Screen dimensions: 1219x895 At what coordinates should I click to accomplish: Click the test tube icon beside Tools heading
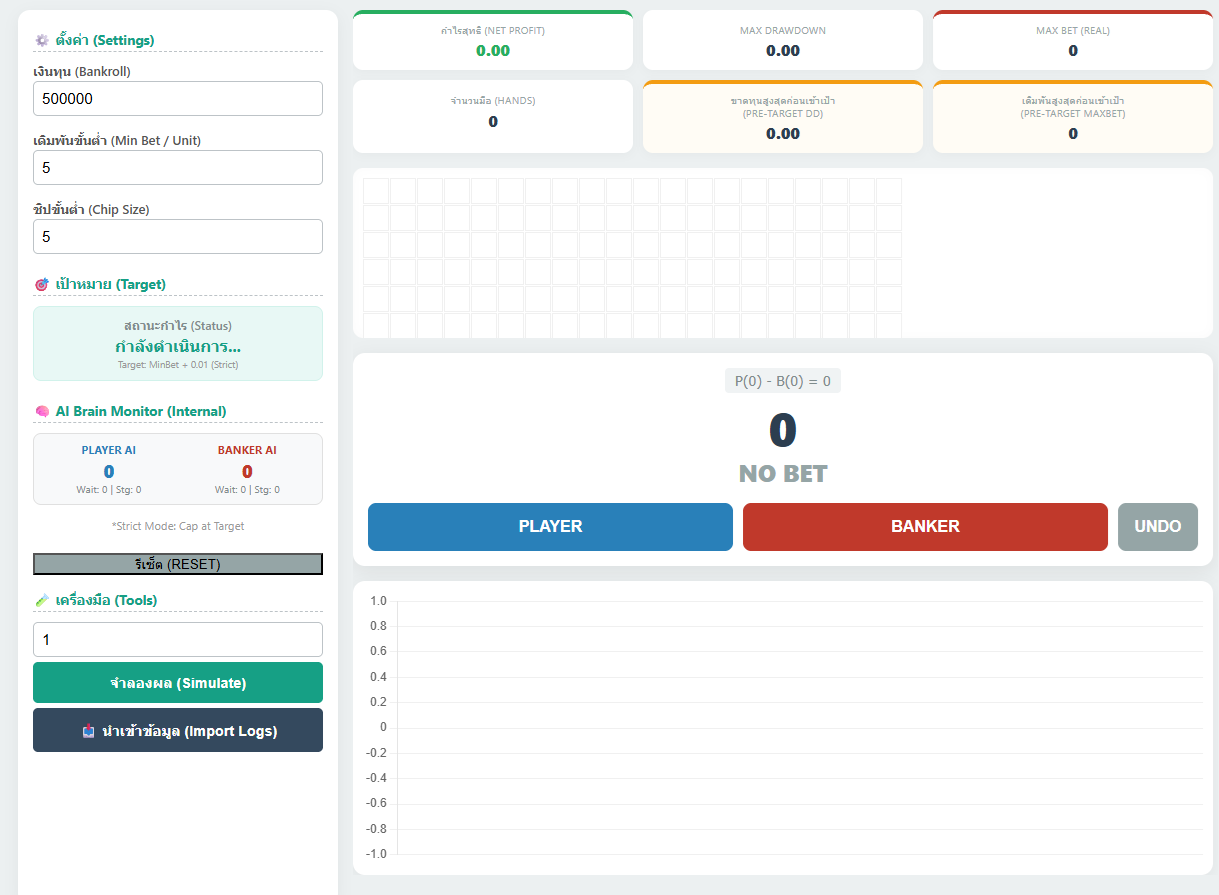[x=42, y=601]
